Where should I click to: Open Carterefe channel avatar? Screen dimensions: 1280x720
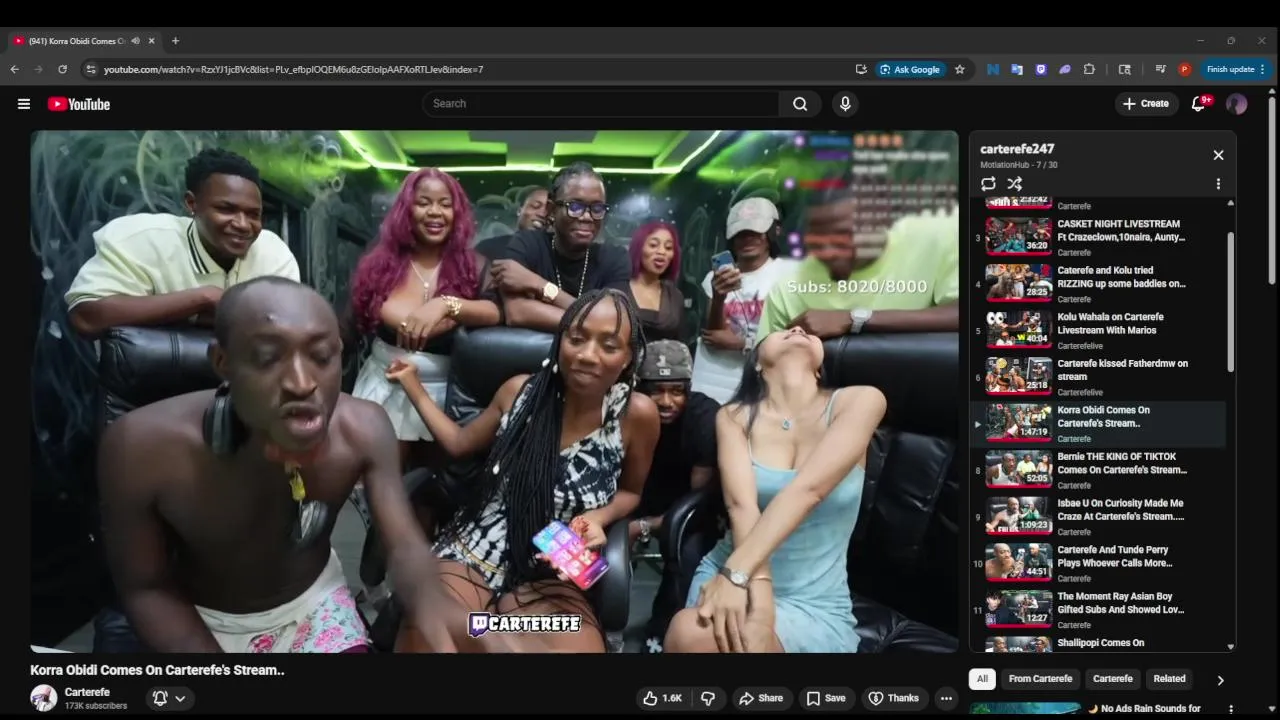click(x=43, y=698)
